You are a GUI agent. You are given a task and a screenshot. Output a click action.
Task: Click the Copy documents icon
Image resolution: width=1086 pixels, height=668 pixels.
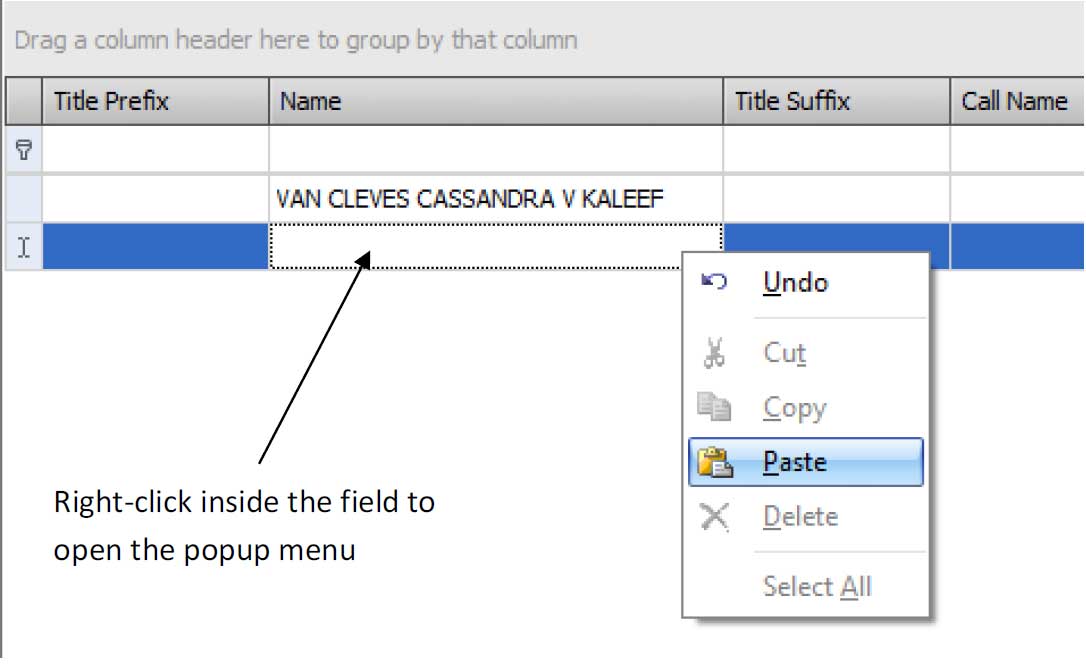tap(712, 407)
